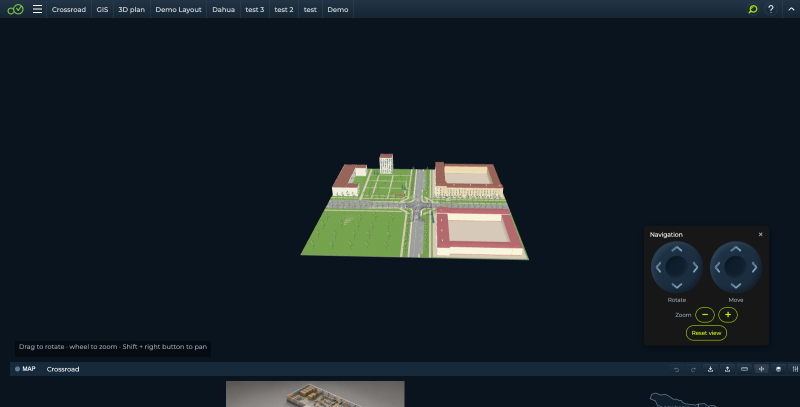Click the download import icon
Screen dimensions: 800x407
710,369
